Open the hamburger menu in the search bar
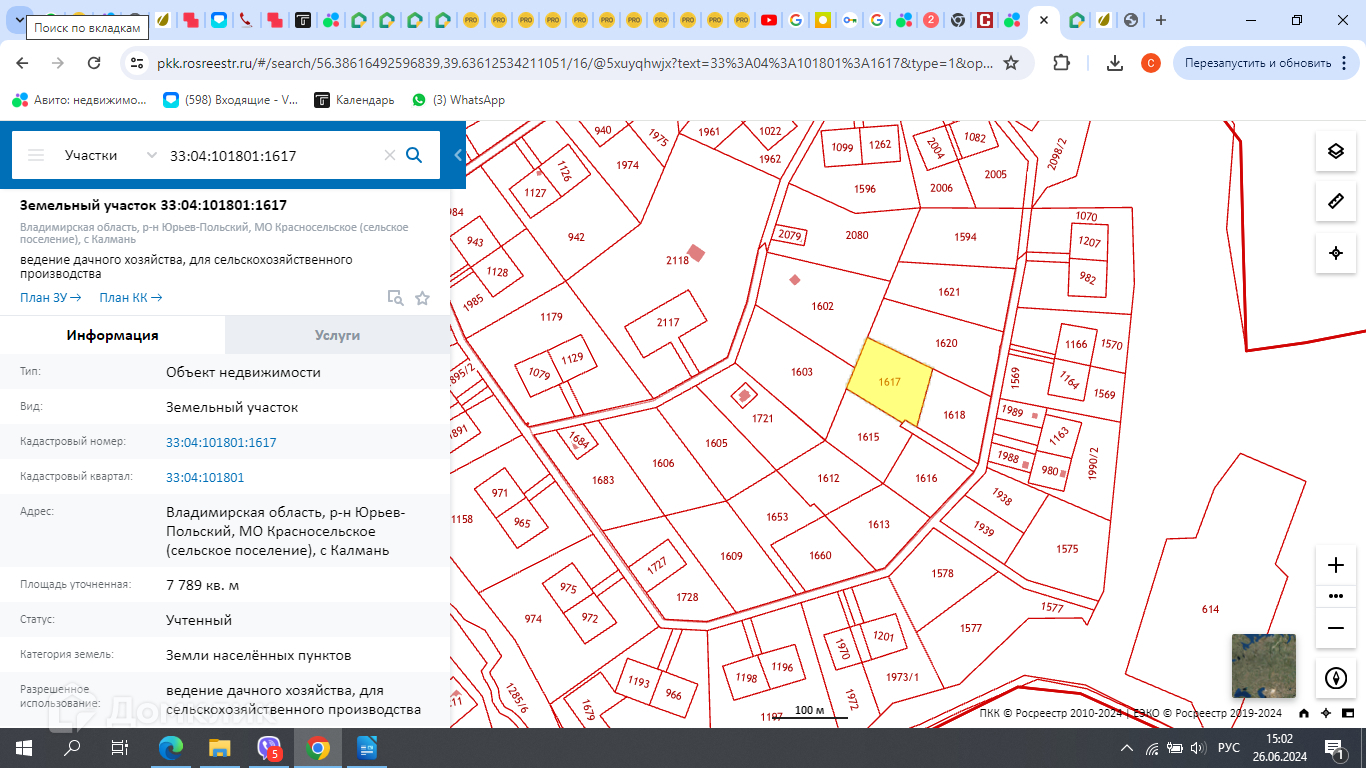Screen dimensions: 1366x768 tap(36, 155)
